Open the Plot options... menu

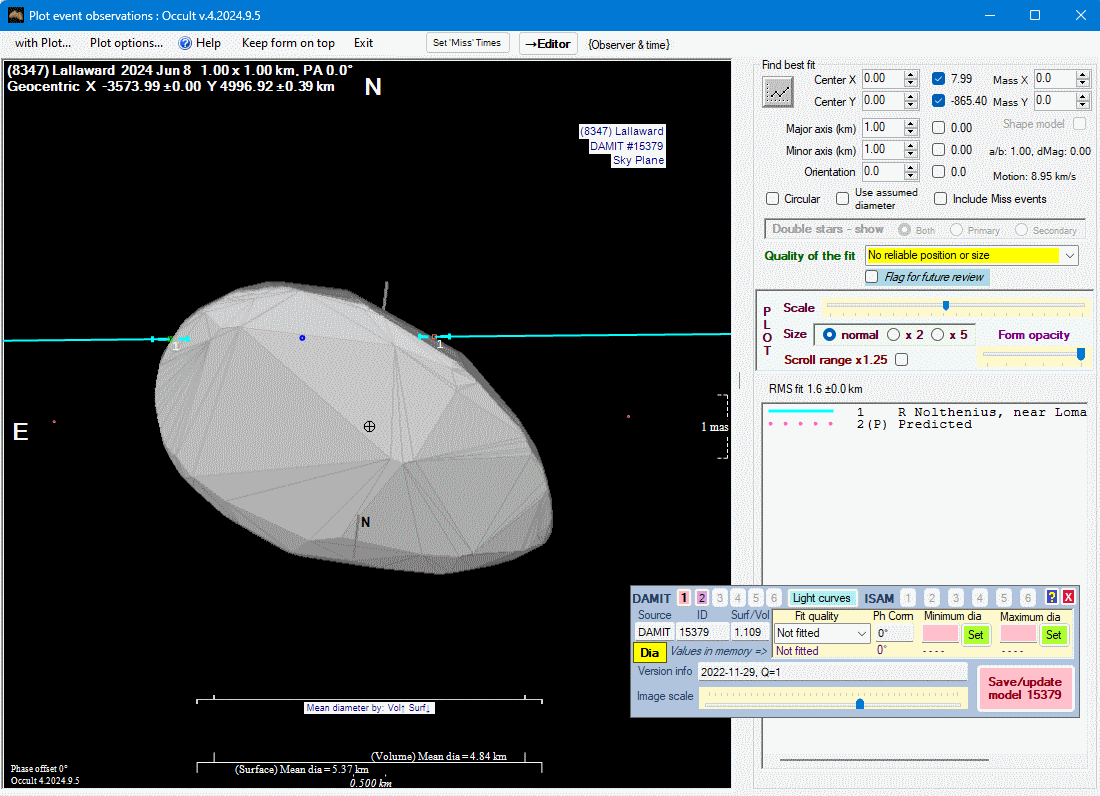point(126,43)
